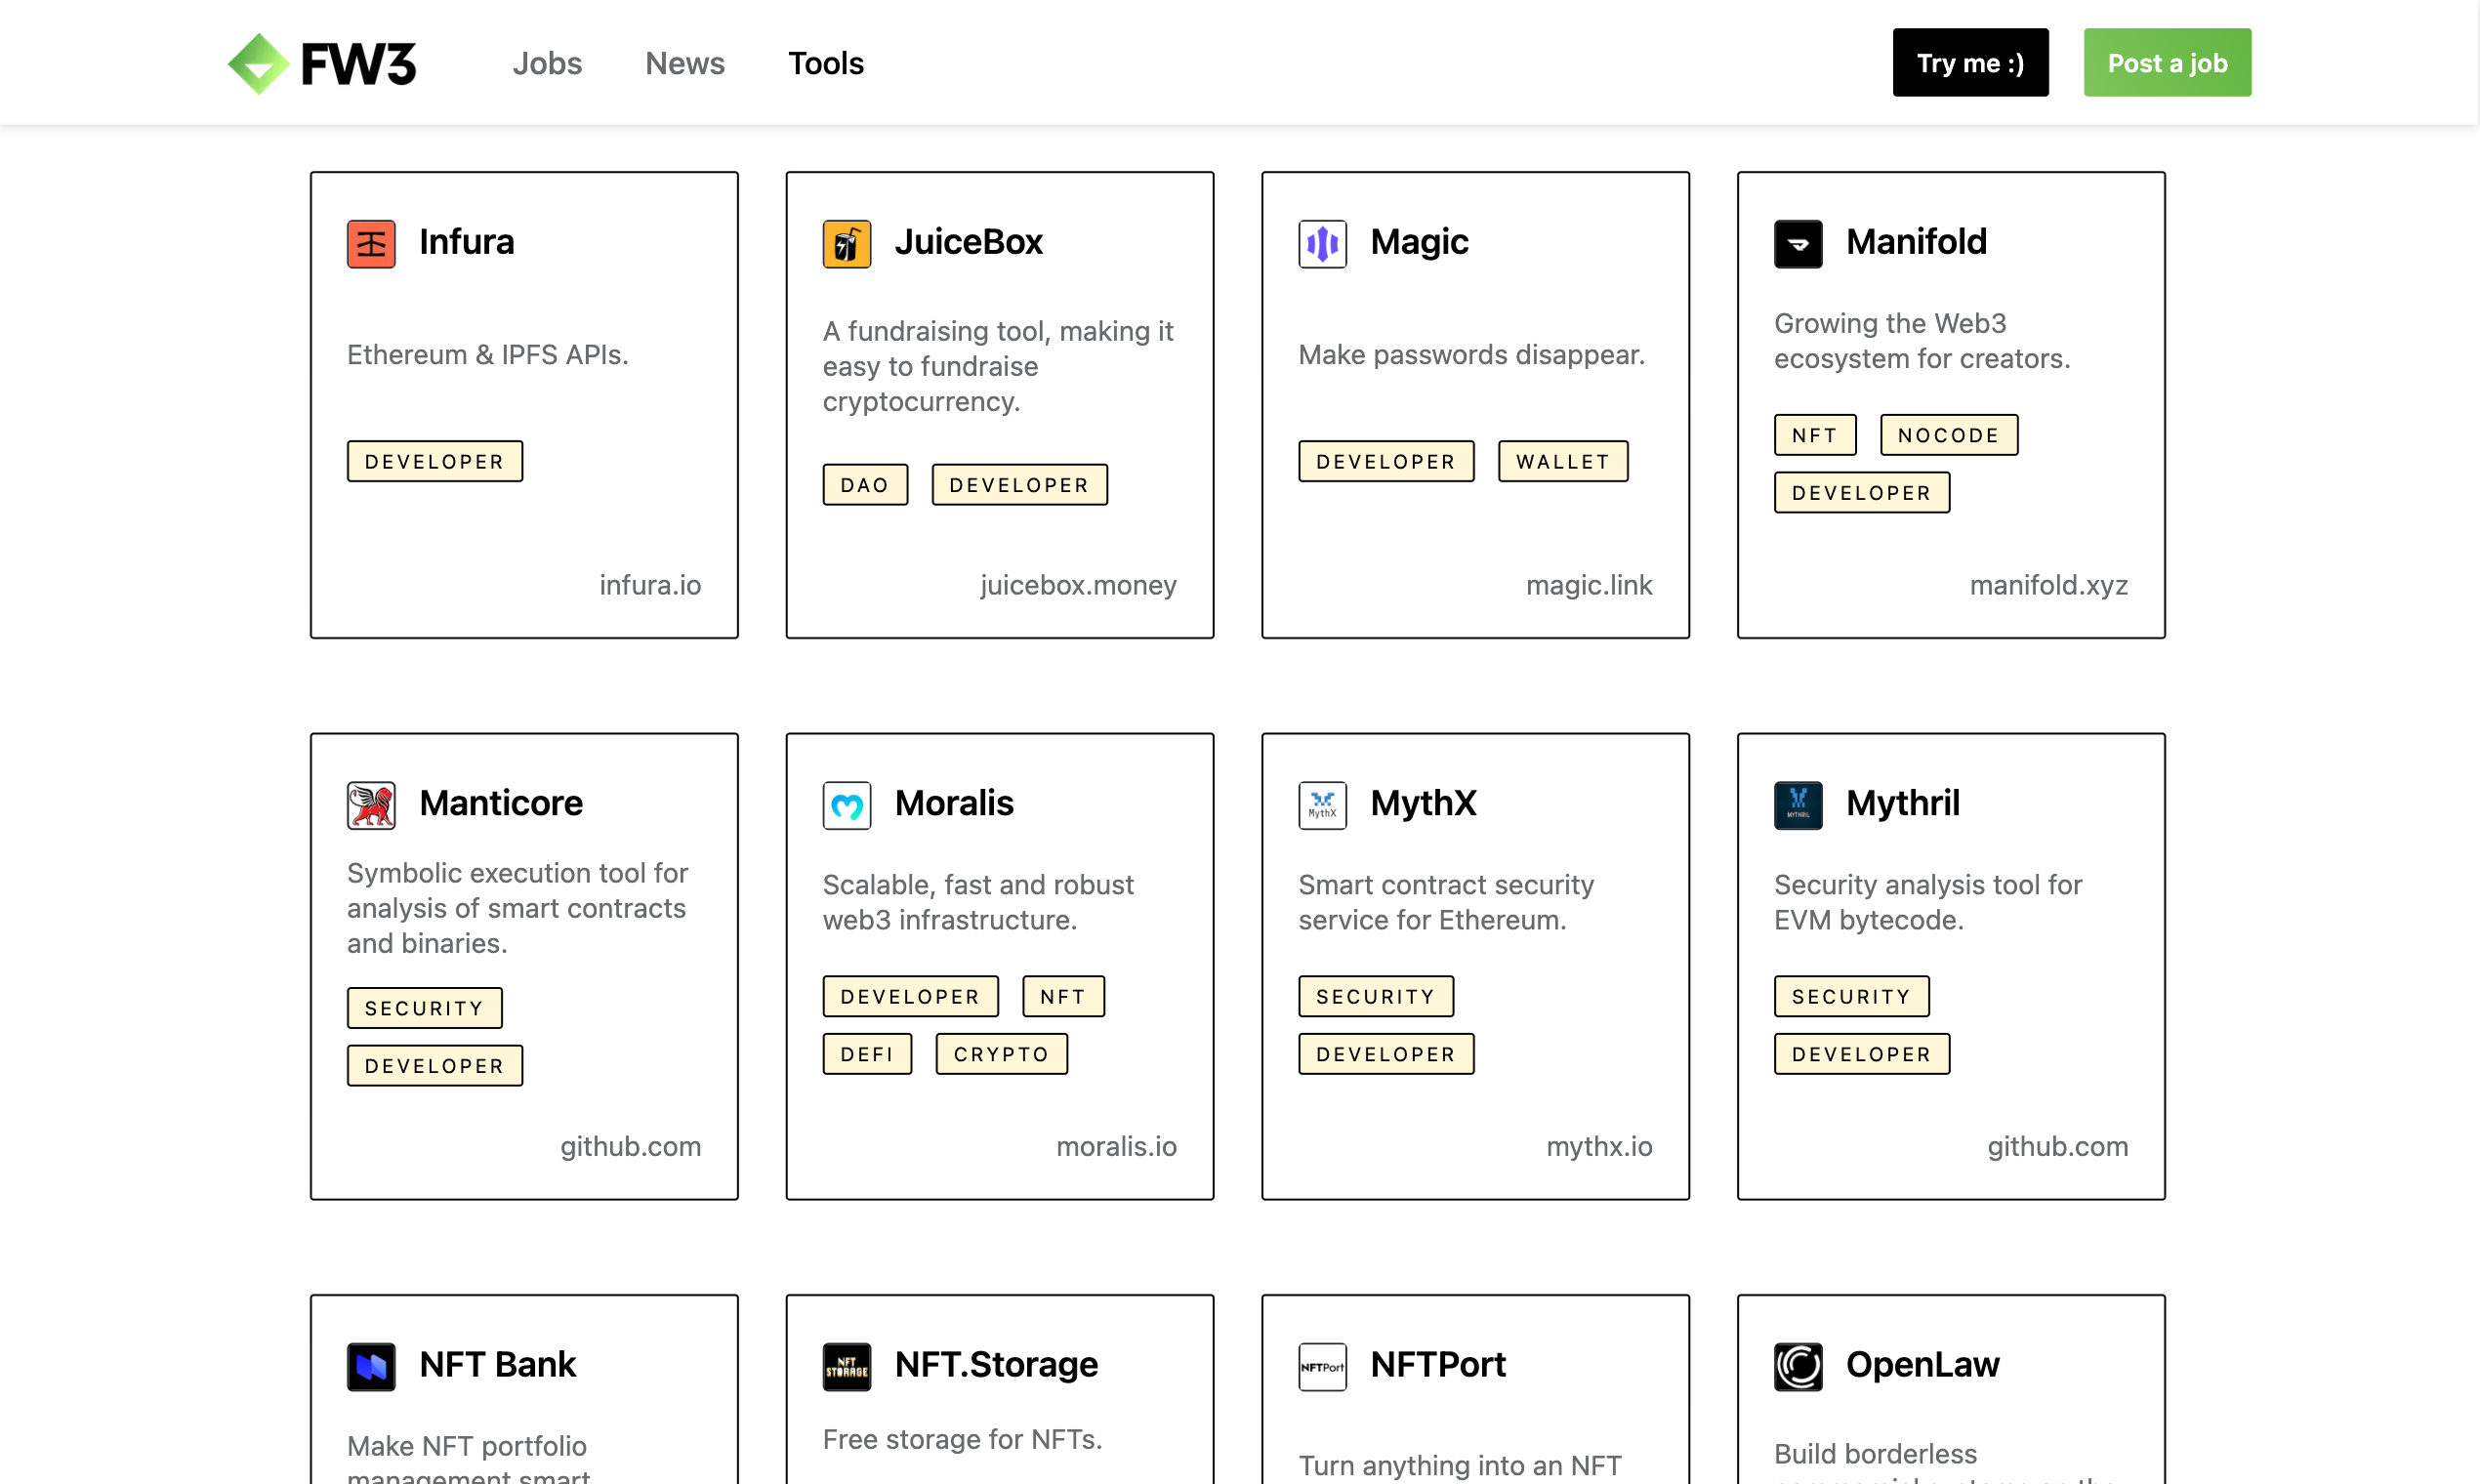Click the JuiceBox orange drink icon

(847, 243)
